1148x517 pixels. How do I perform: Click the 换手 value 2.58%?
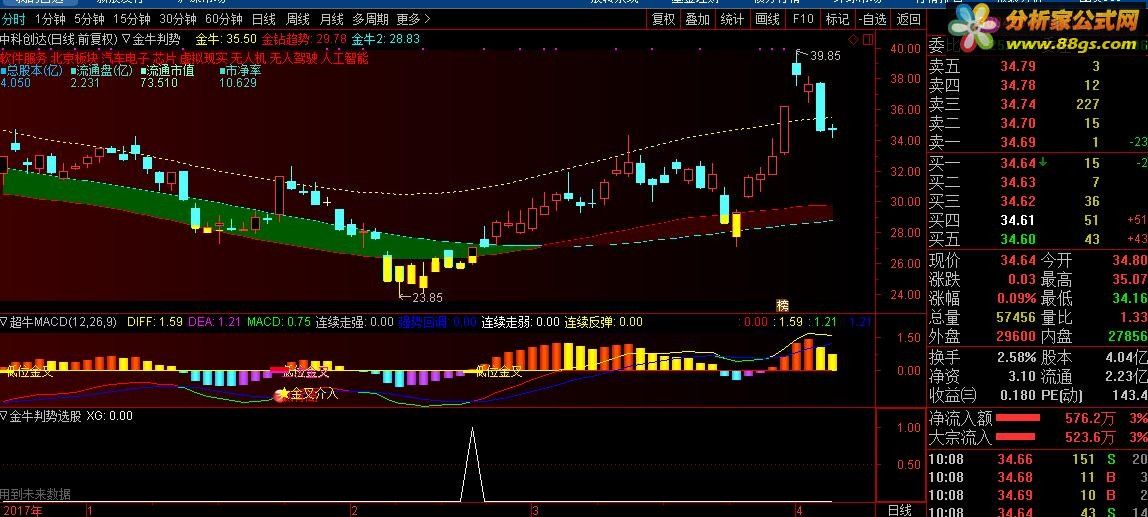tap(1017, 357)
